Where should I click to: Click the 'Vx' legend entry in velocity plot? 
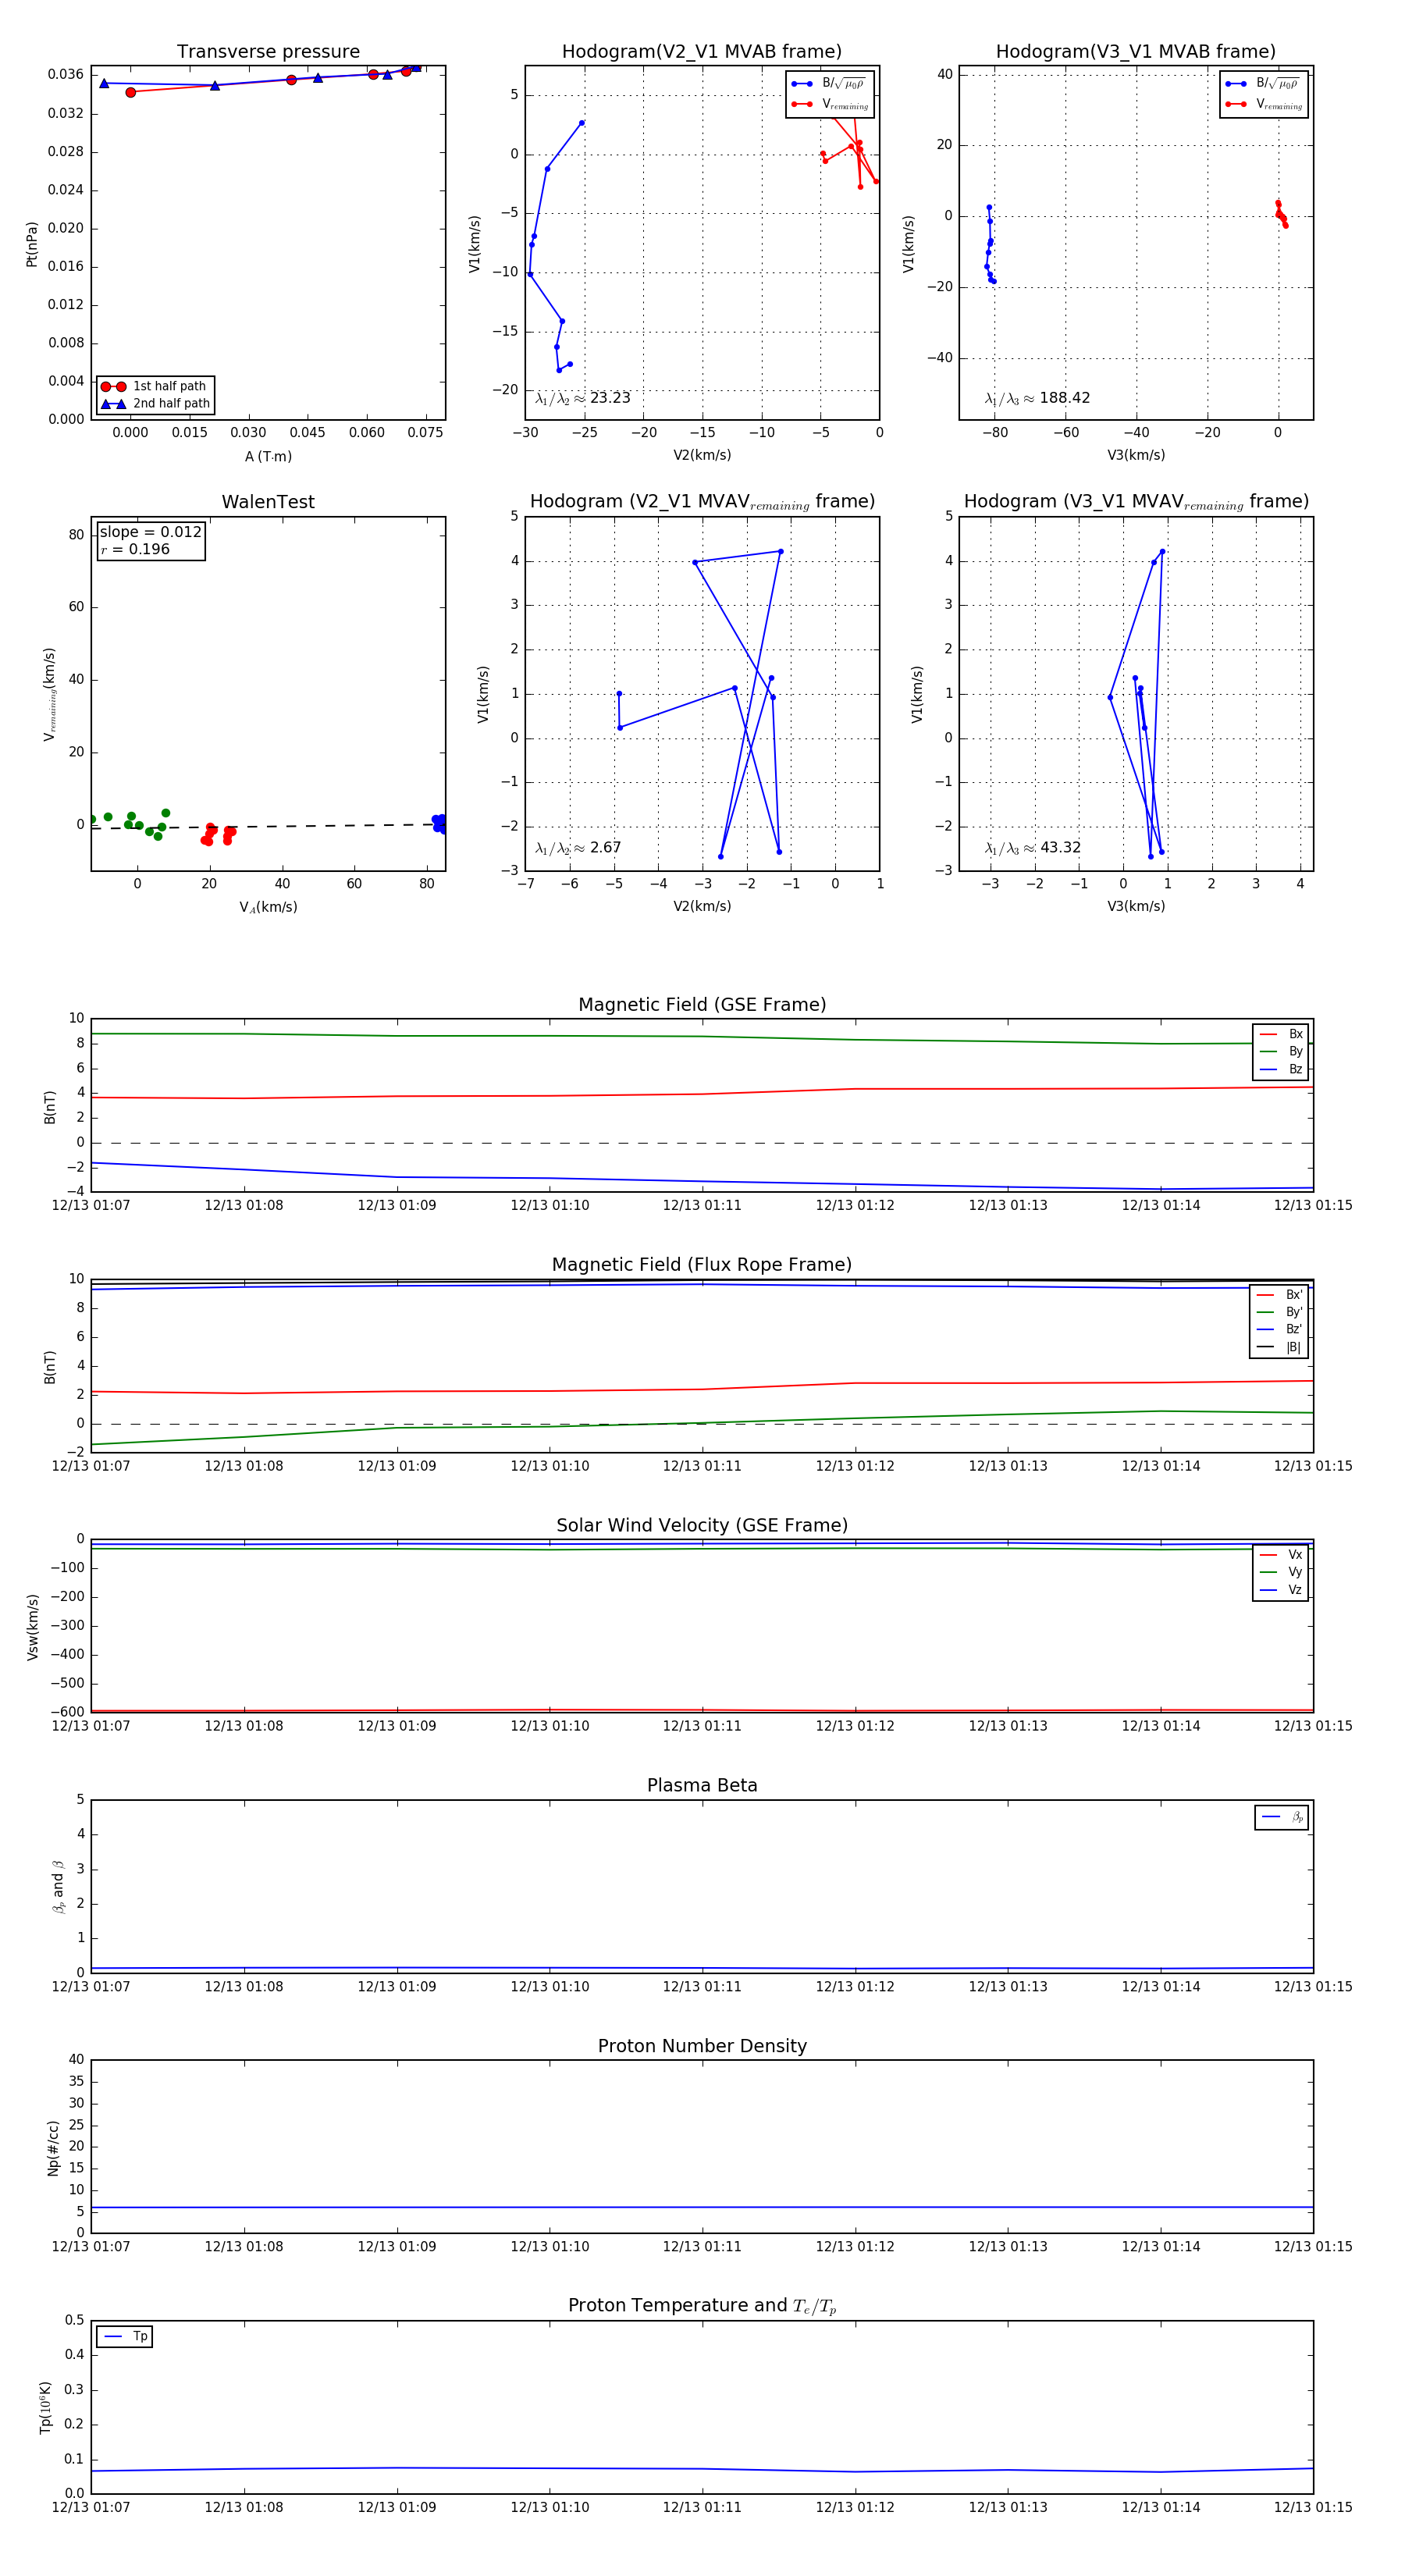[x=1281, y=1555]
